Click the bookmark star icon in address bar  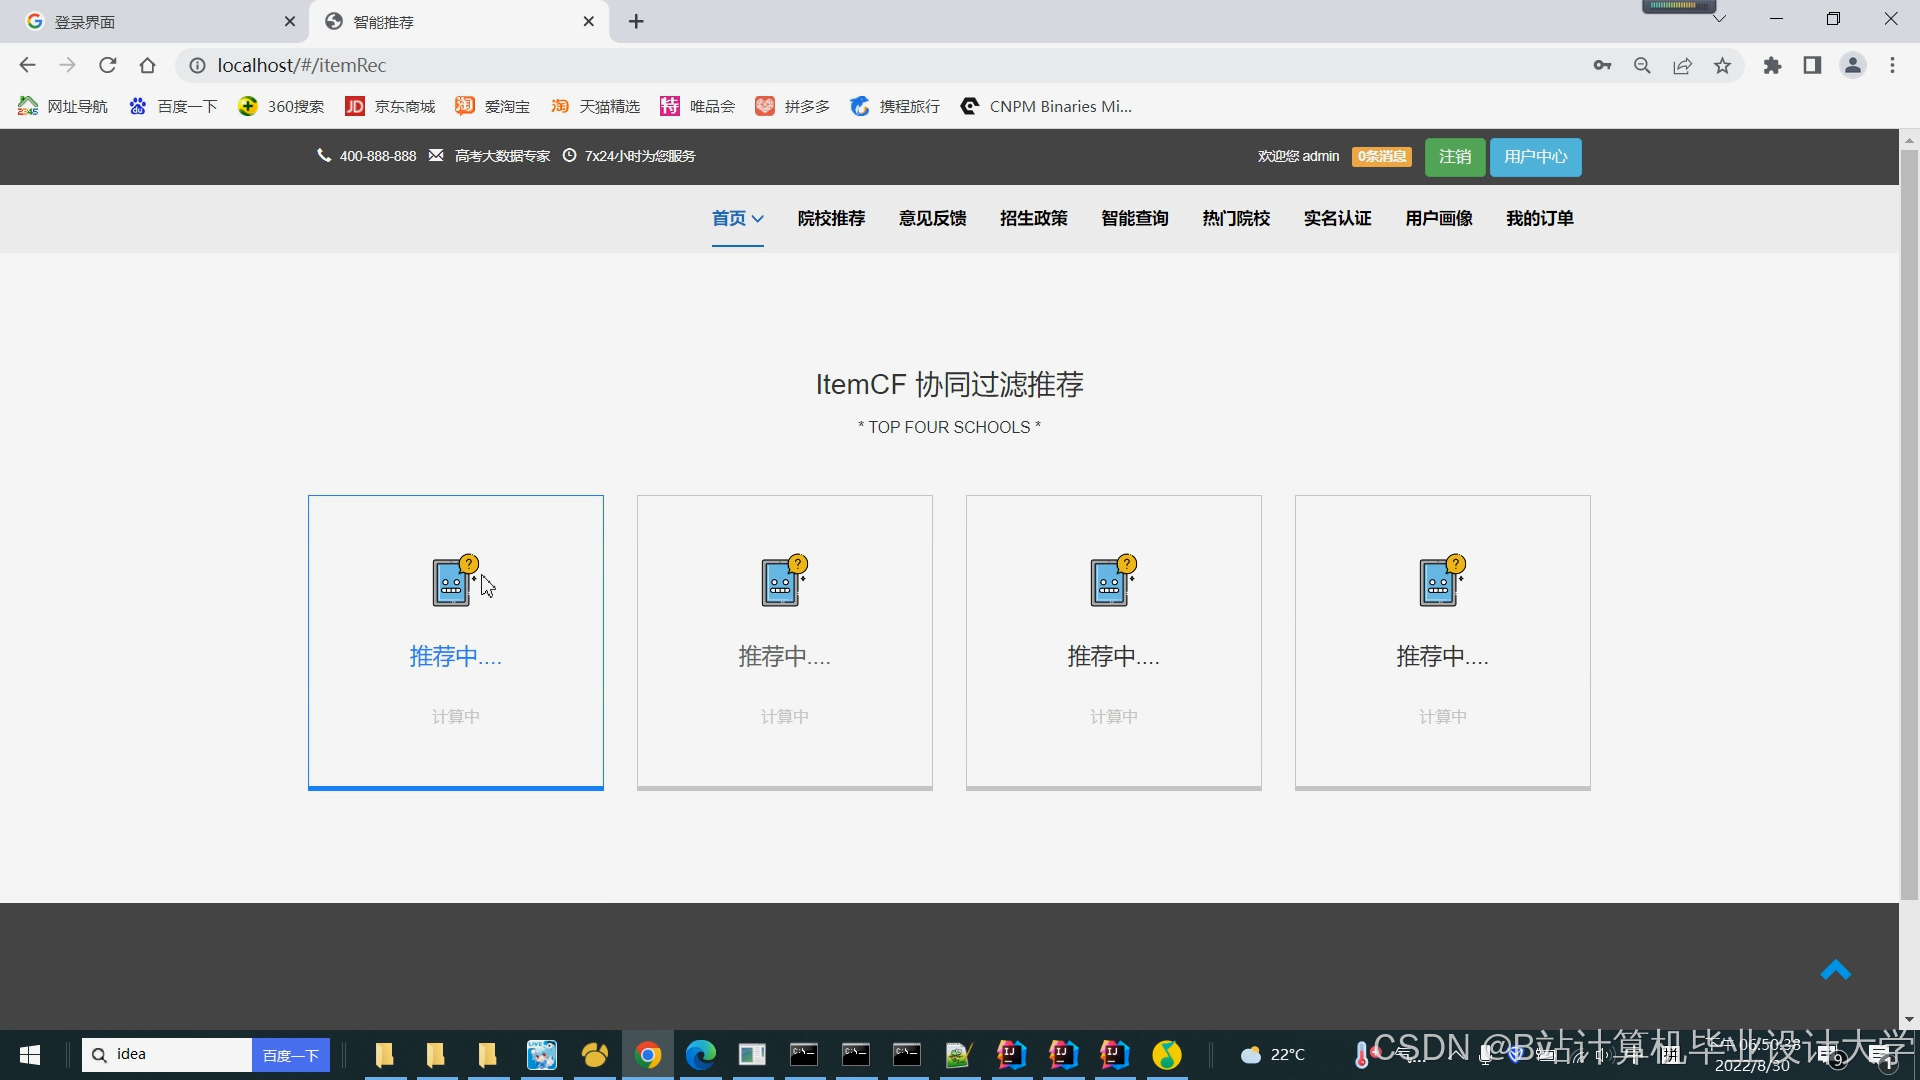(x=1722, y=66)
